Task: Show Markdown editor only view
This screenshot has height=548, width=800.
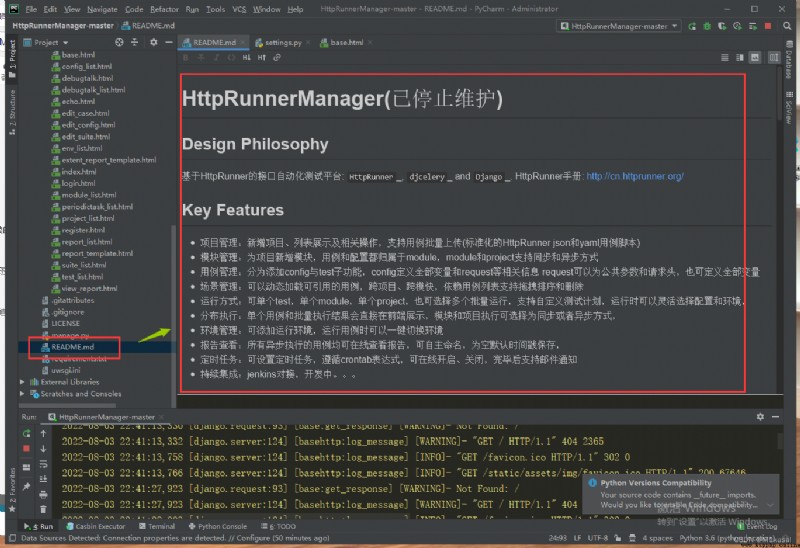Action: pyautogui.click(x=724, y=58)
